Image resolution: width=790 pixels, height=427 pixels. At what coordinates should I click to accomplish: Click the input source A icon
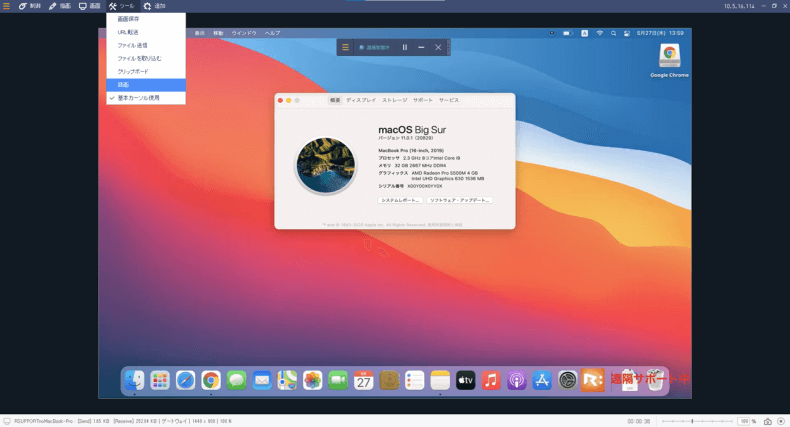click(584, 33)
